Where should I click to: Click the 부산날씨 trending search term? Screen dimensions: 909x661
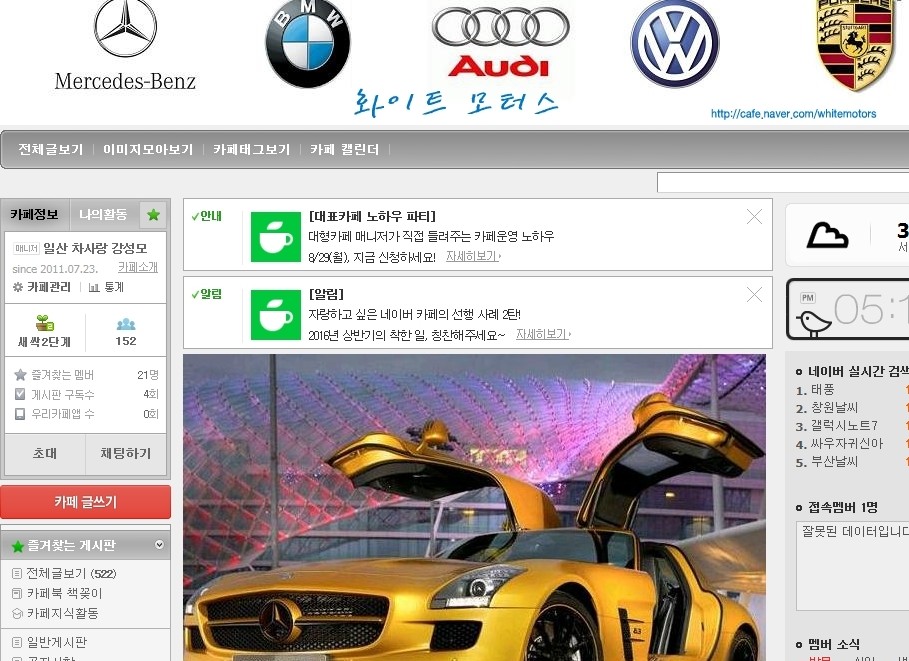(x=834, y=462)
